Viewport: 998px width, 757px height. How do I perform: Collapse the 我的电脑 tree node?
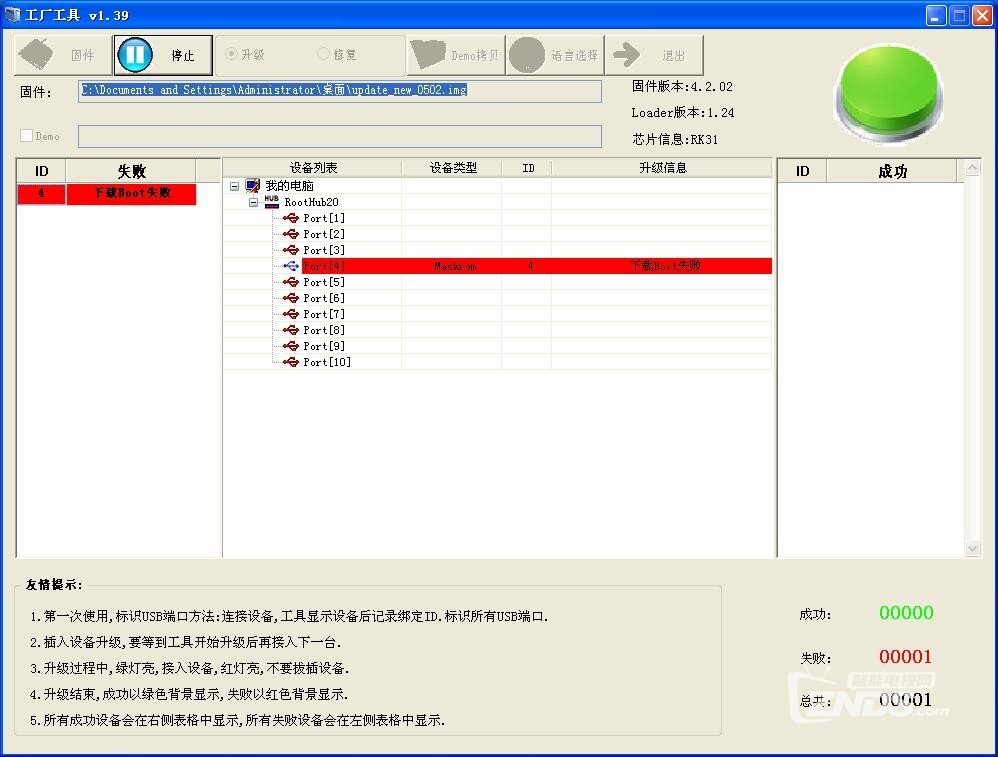235,186
